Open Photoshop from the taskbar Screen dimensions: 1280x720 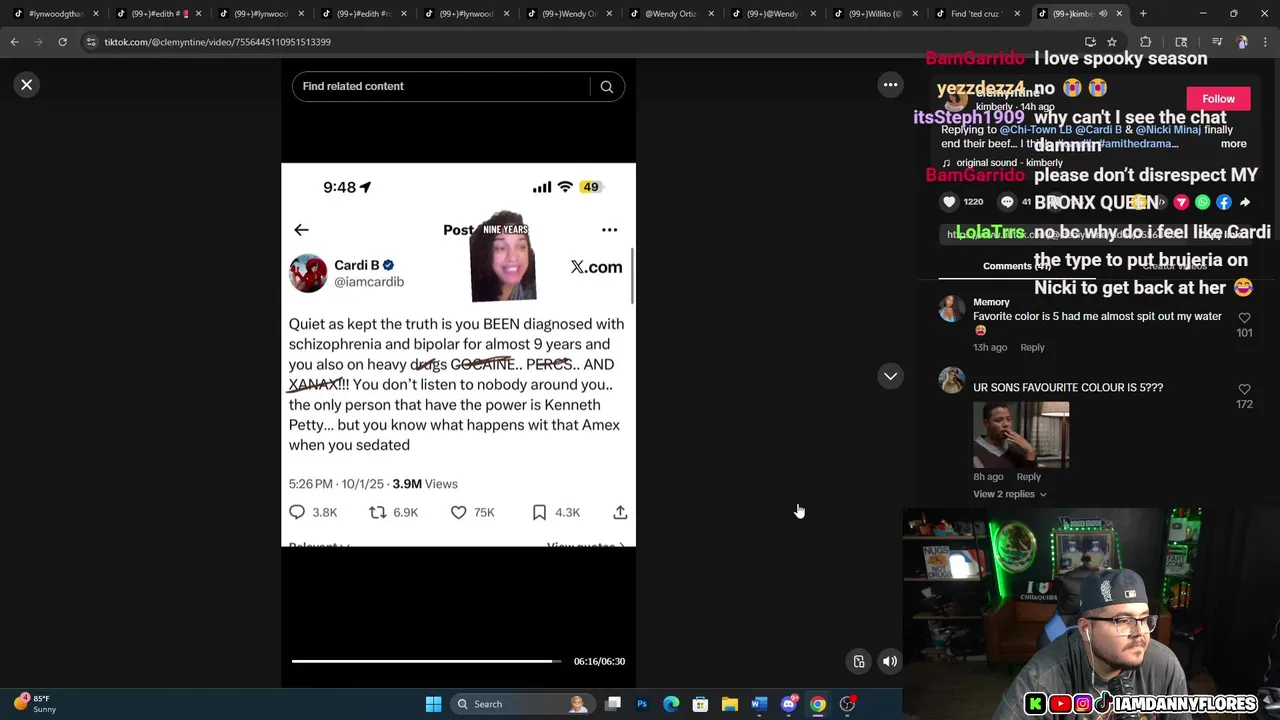pos(642,704)
